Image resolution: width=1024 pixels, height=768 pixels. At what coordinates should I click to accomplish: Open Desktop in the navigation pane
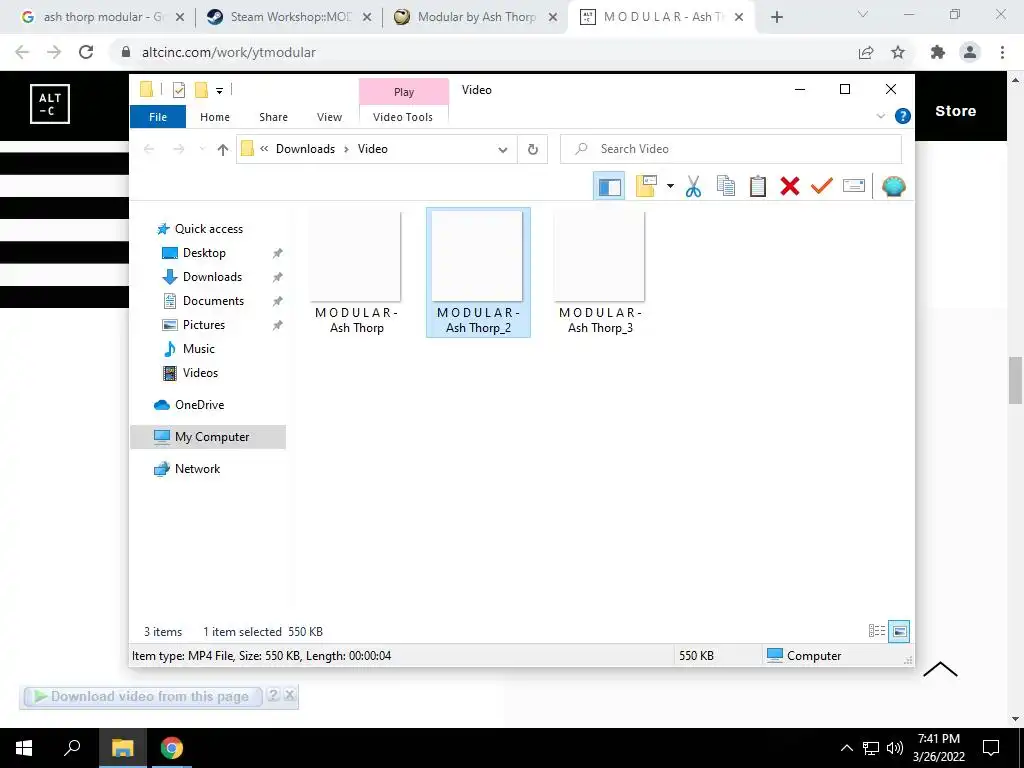click(x=204, y=253)
